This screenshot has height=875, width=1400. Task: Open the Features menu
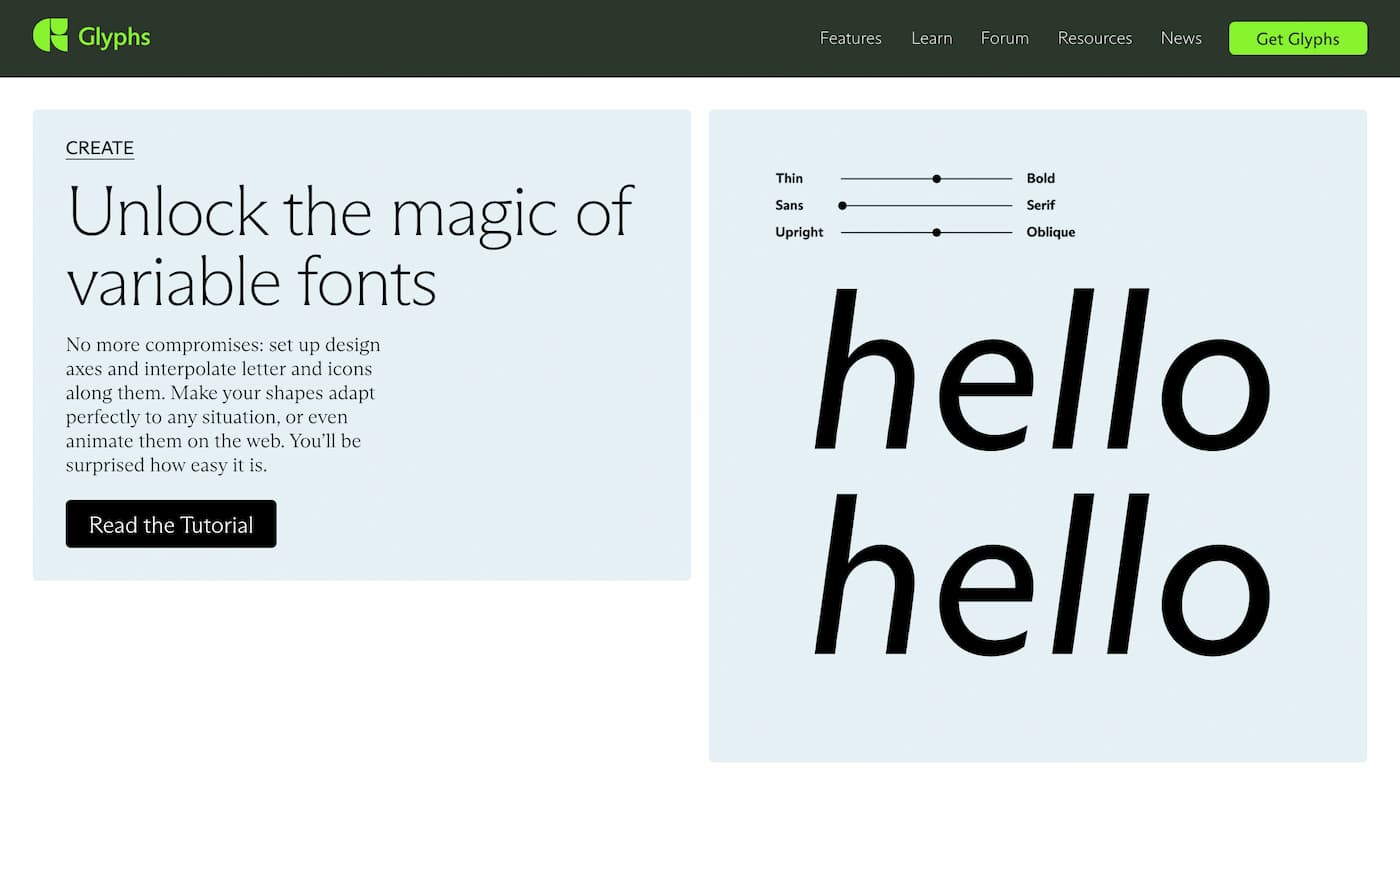(850, 38)
